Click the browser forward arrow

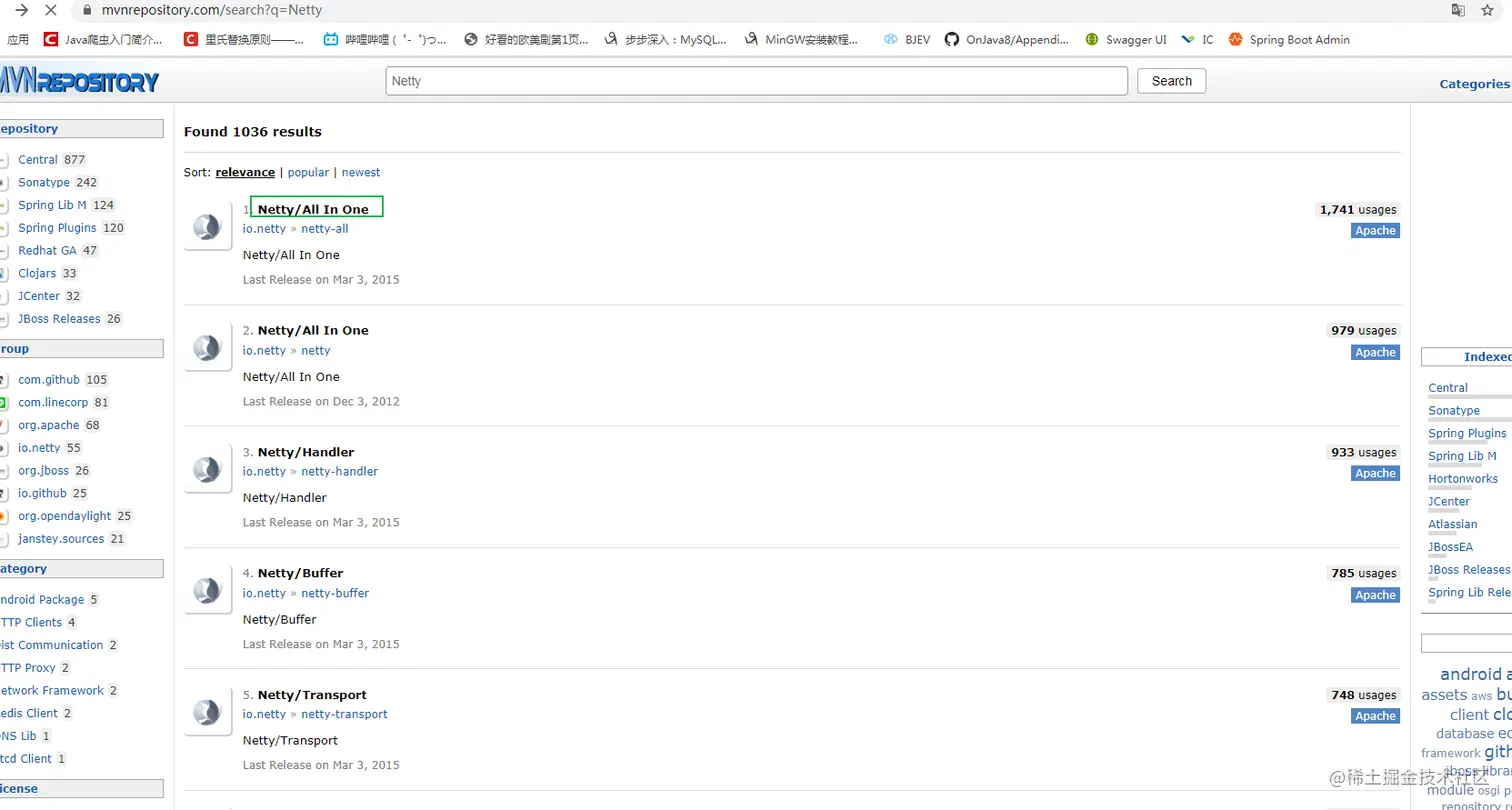[21, 10]
